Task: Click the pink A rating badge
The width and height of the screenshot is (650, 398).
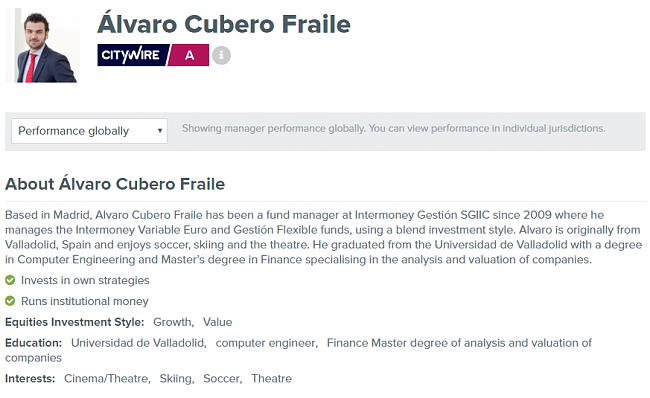Action: (189, 55)
